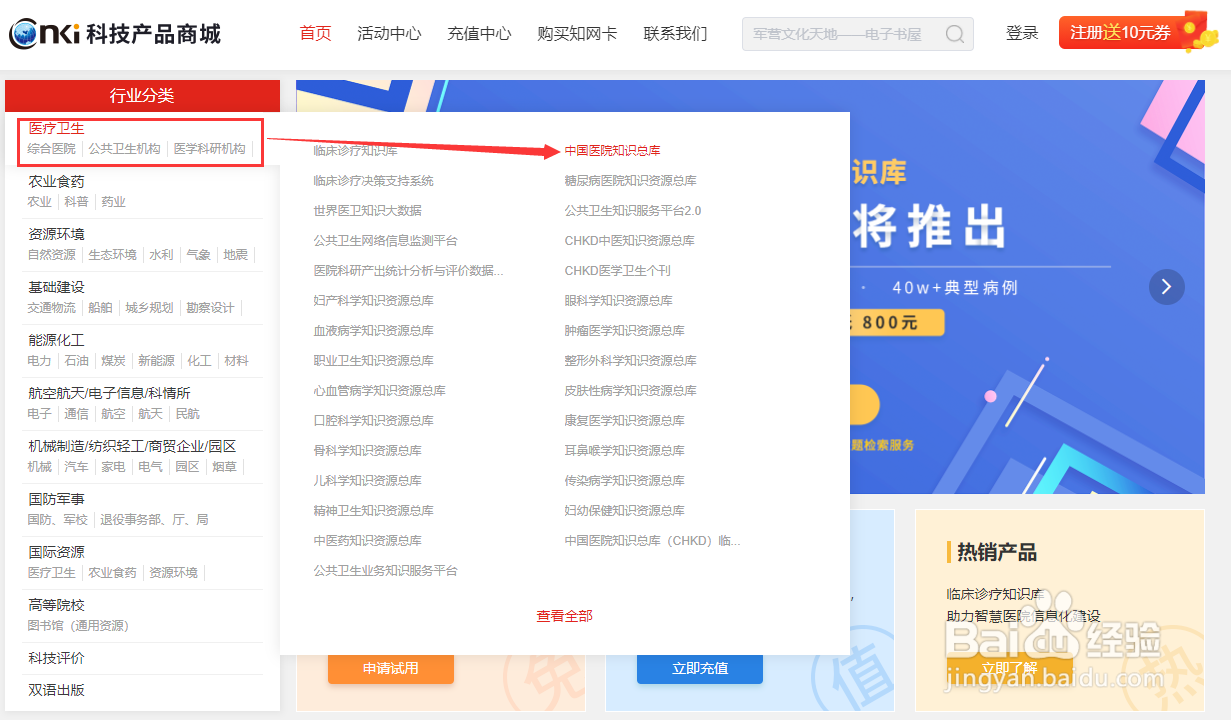Click 生态环境 subcategory link

[112, 254]
